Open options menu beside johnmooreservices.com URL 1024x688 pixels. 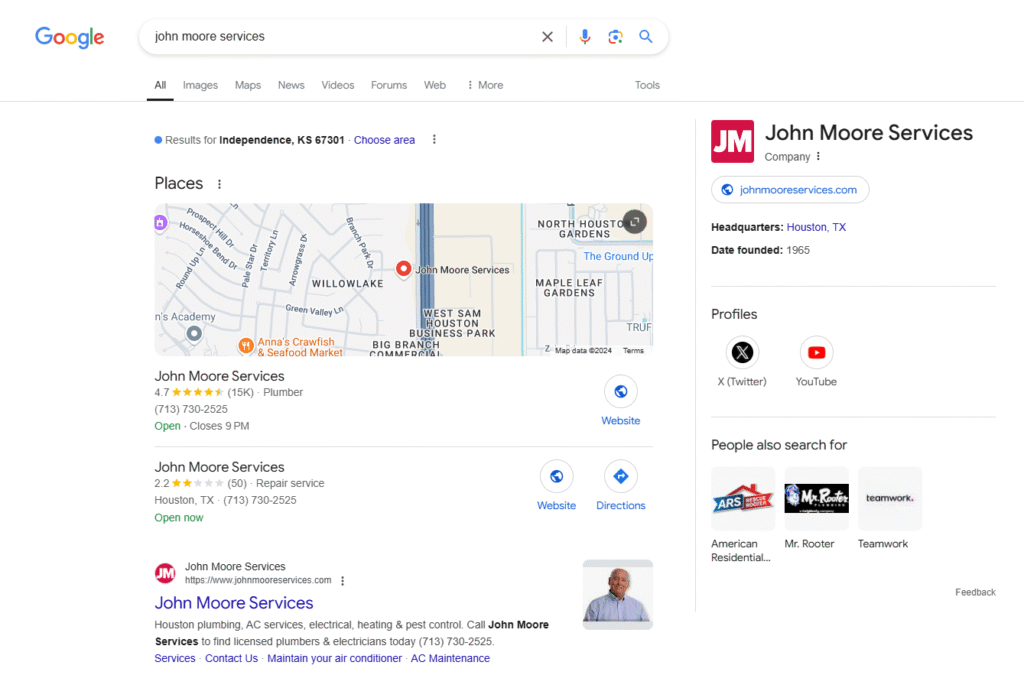pos(343,580)
